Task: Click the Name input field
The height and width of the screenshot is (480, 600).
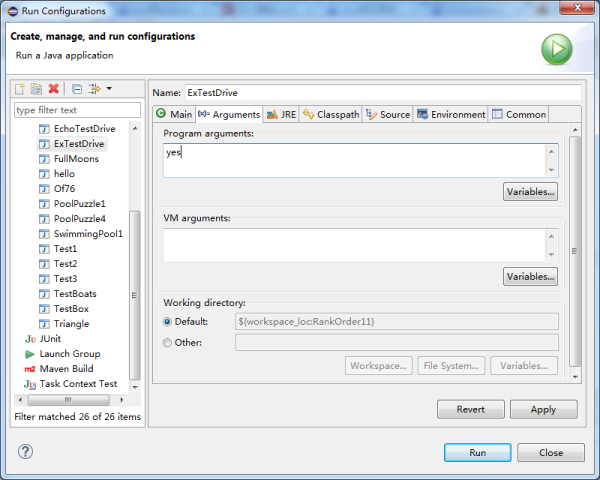Action: pyautogui.click(x=383, y=93)
